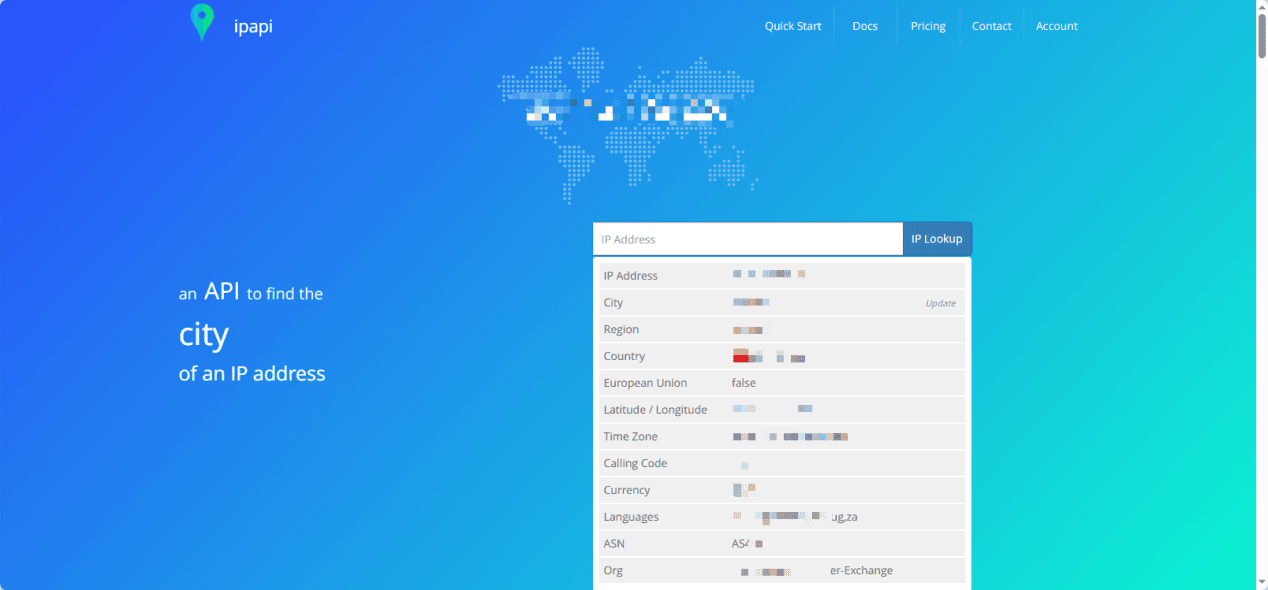Click the country flag icon in Country row
This screenshot has height=590, width=1268.
click(741, 356)
